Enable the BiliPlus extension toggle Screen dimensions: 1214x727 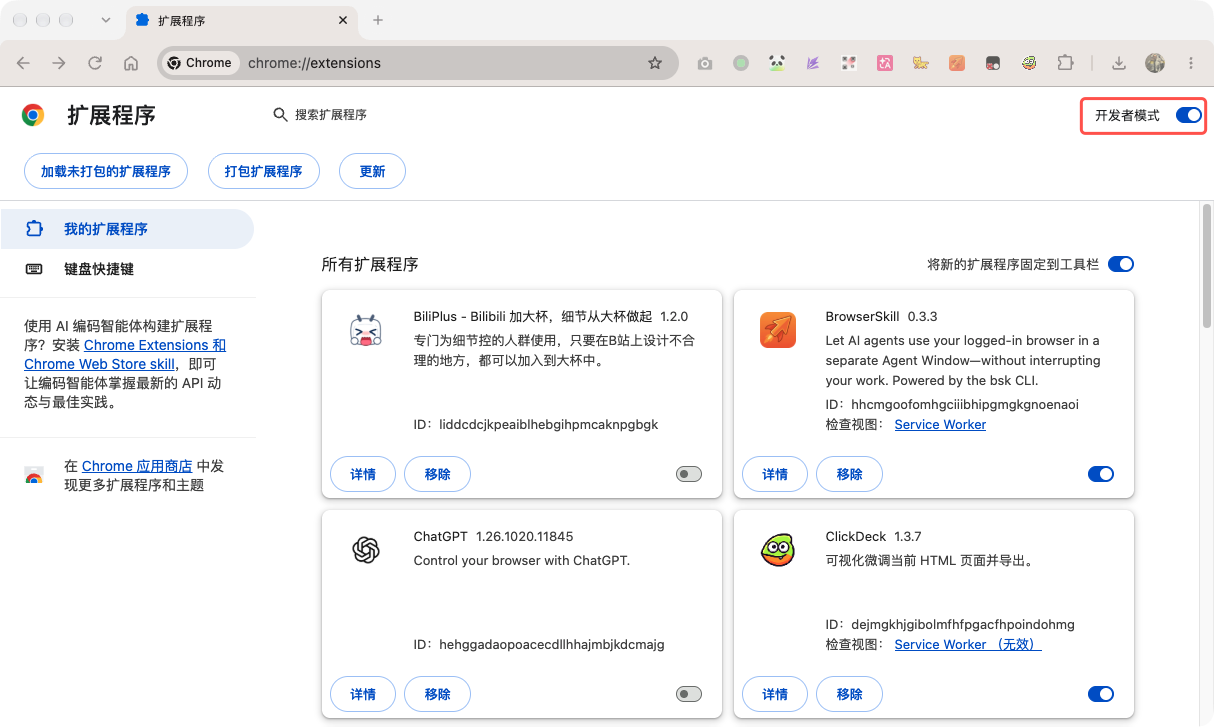(689, 474)
